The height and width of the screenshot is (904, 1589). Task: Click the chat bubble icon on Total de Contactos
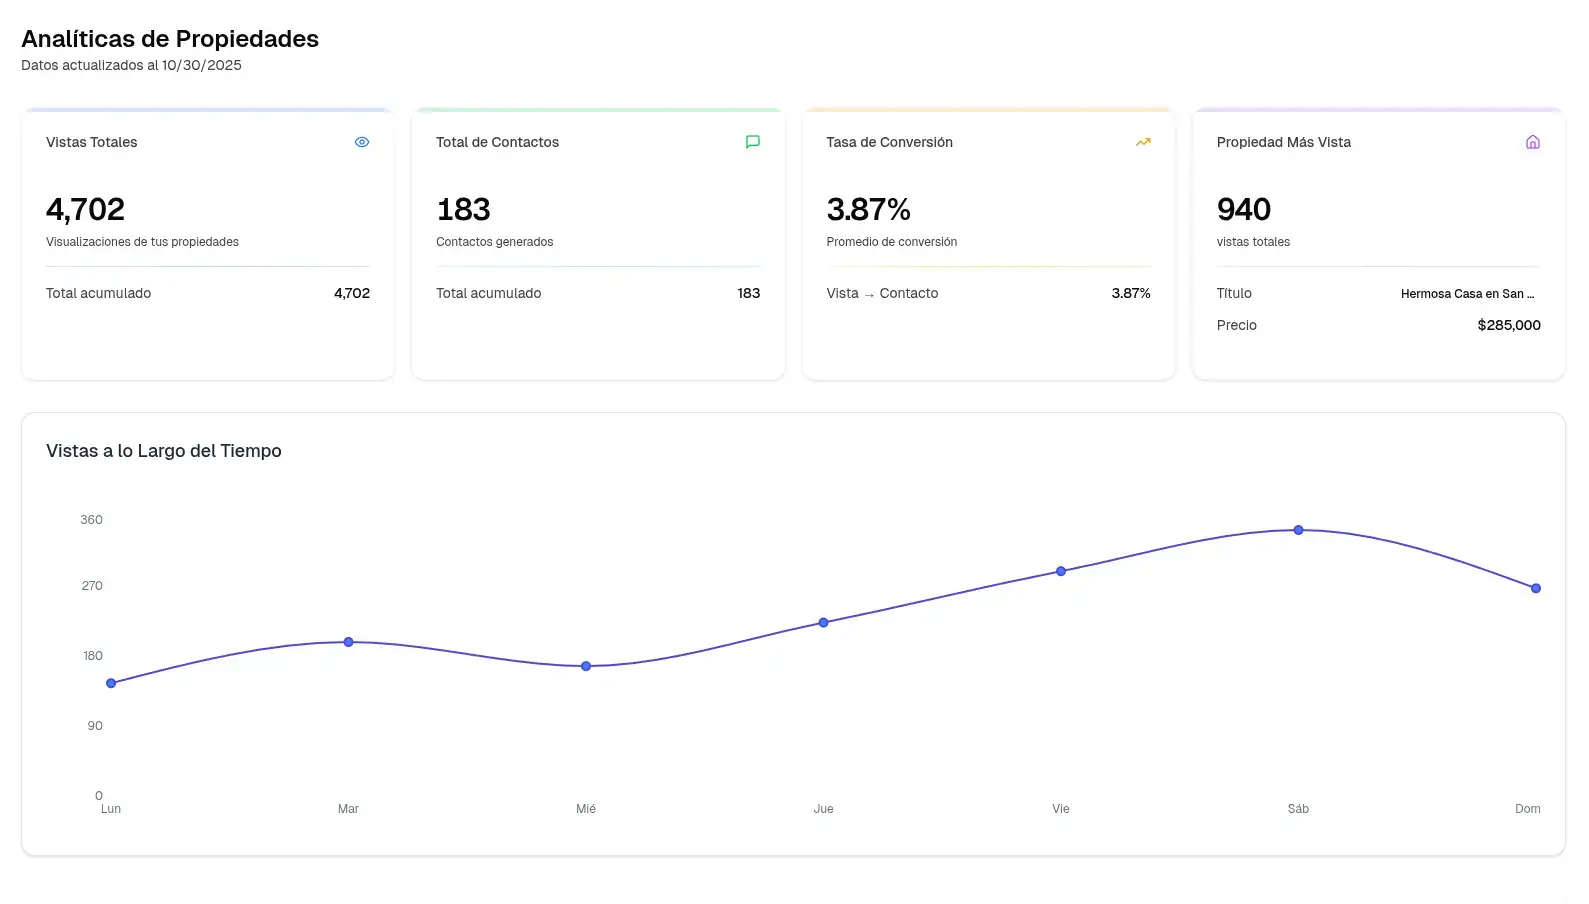753,142
